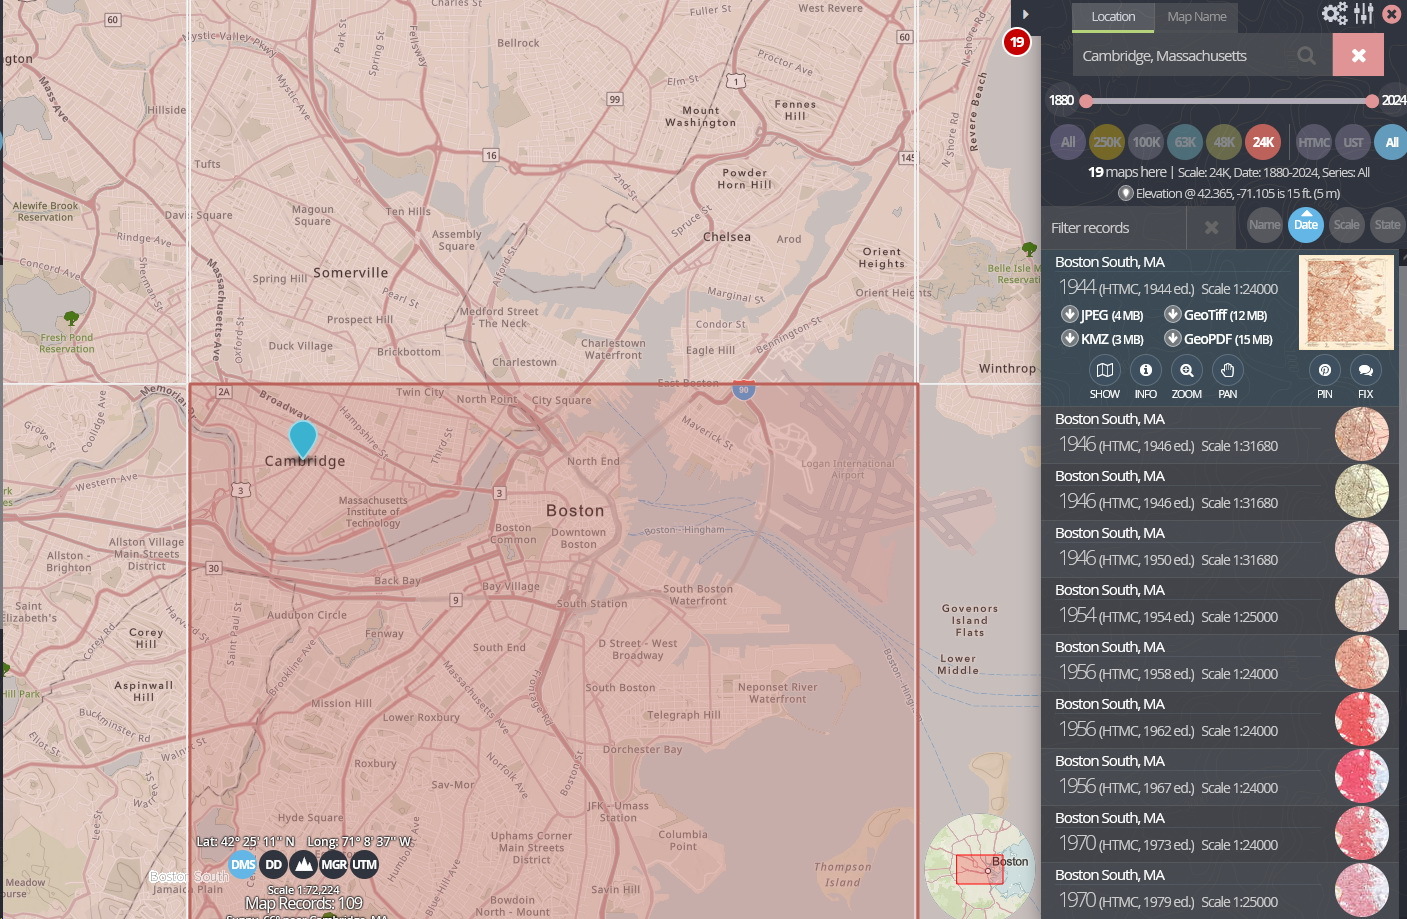Click the SHOW map icon
The height and width of the screenshot is (919, 1407).
pyautogui.click(x=1104, y=371)
